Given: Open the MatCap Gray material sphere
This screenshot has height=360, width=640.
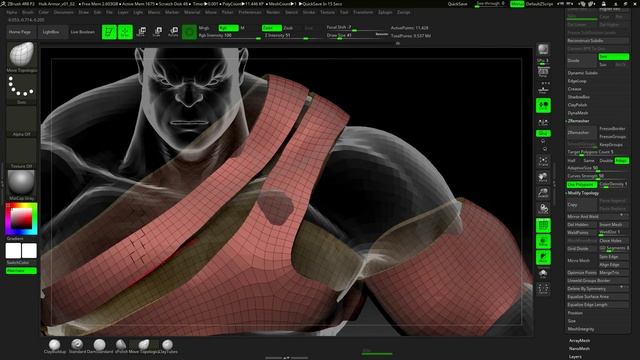Looking at the screenshot, I should coord(22,185).
